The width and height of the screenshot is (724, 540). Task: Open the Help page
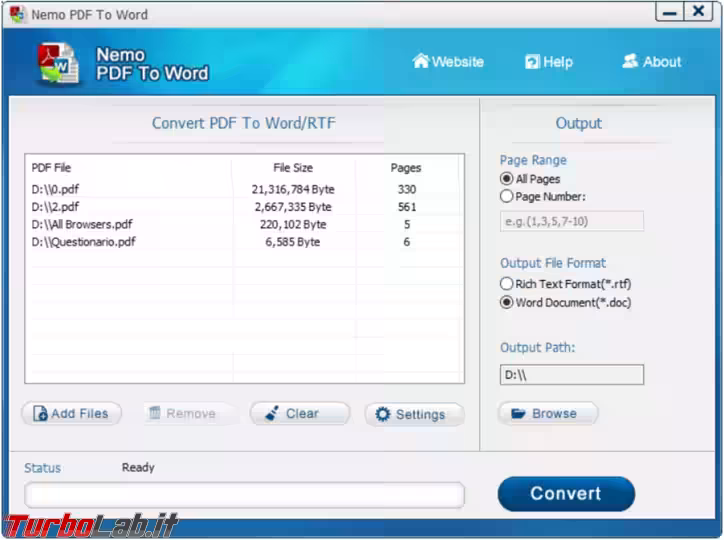click(549, 62)
